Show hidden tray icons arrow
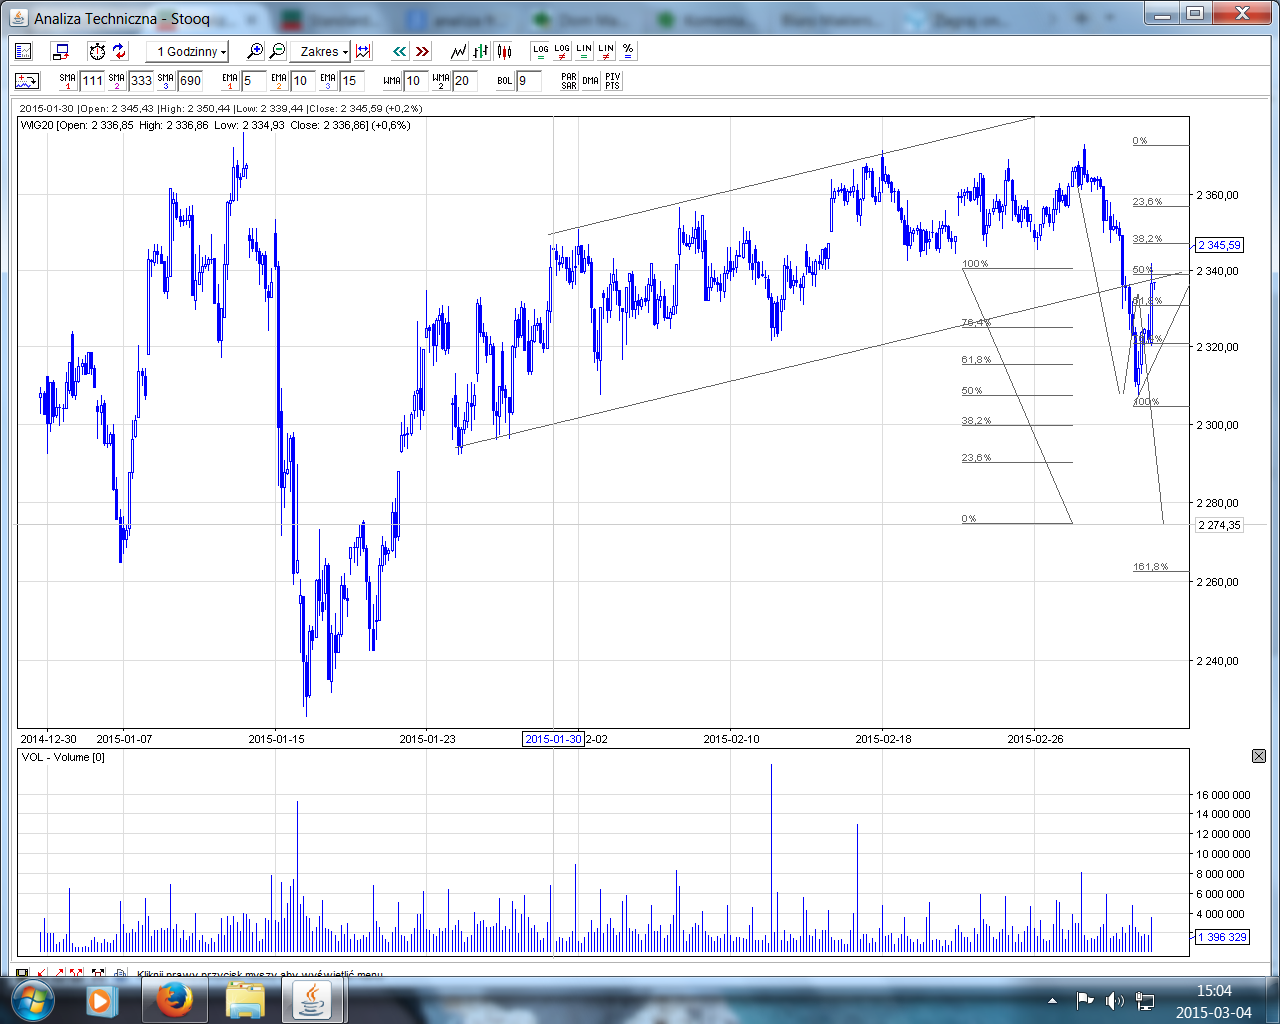1280x1024 pixels. click(x=1052, y=1000)
